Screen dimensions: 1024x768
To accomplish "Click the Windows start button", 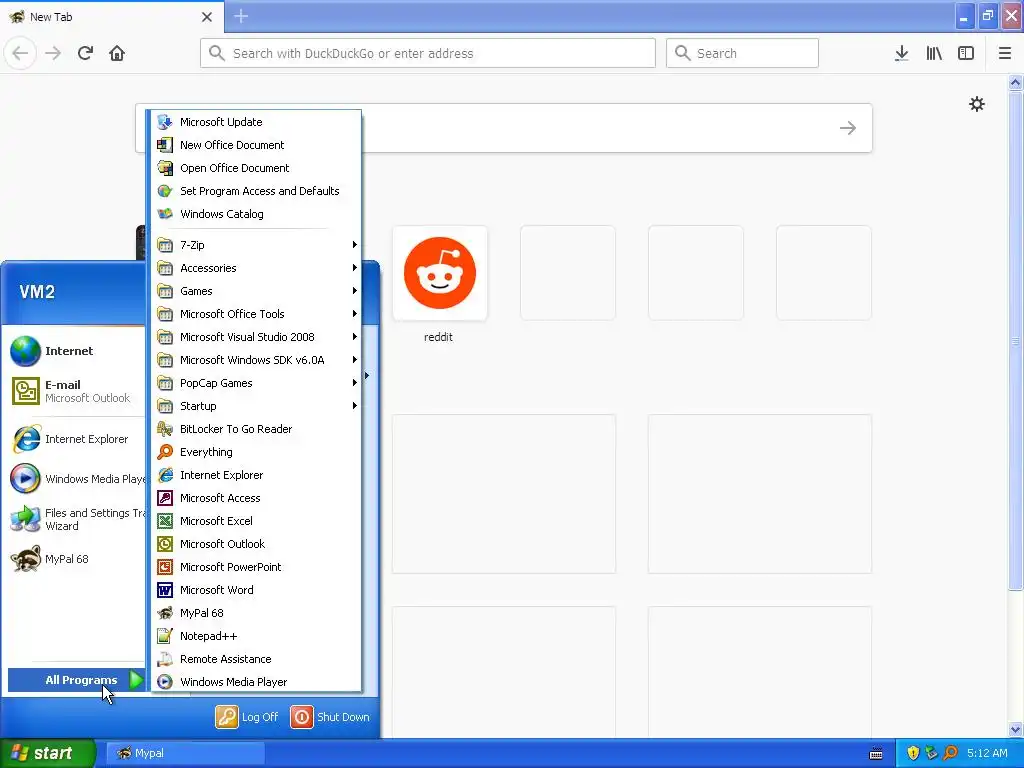I will point(47,753).
